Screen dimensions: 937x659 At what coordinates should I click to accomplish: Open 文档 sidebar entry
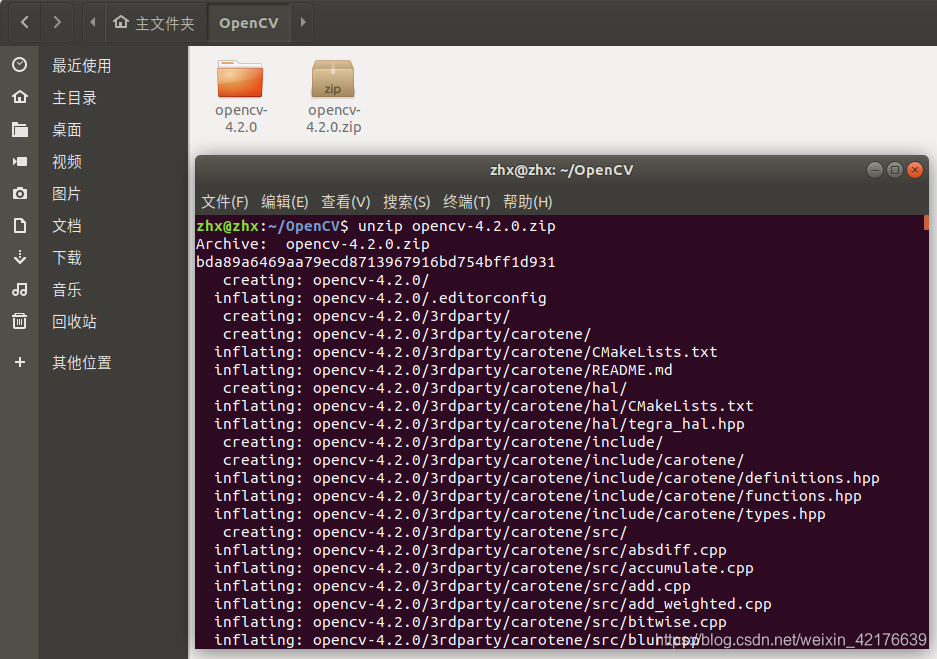point(67,226)
